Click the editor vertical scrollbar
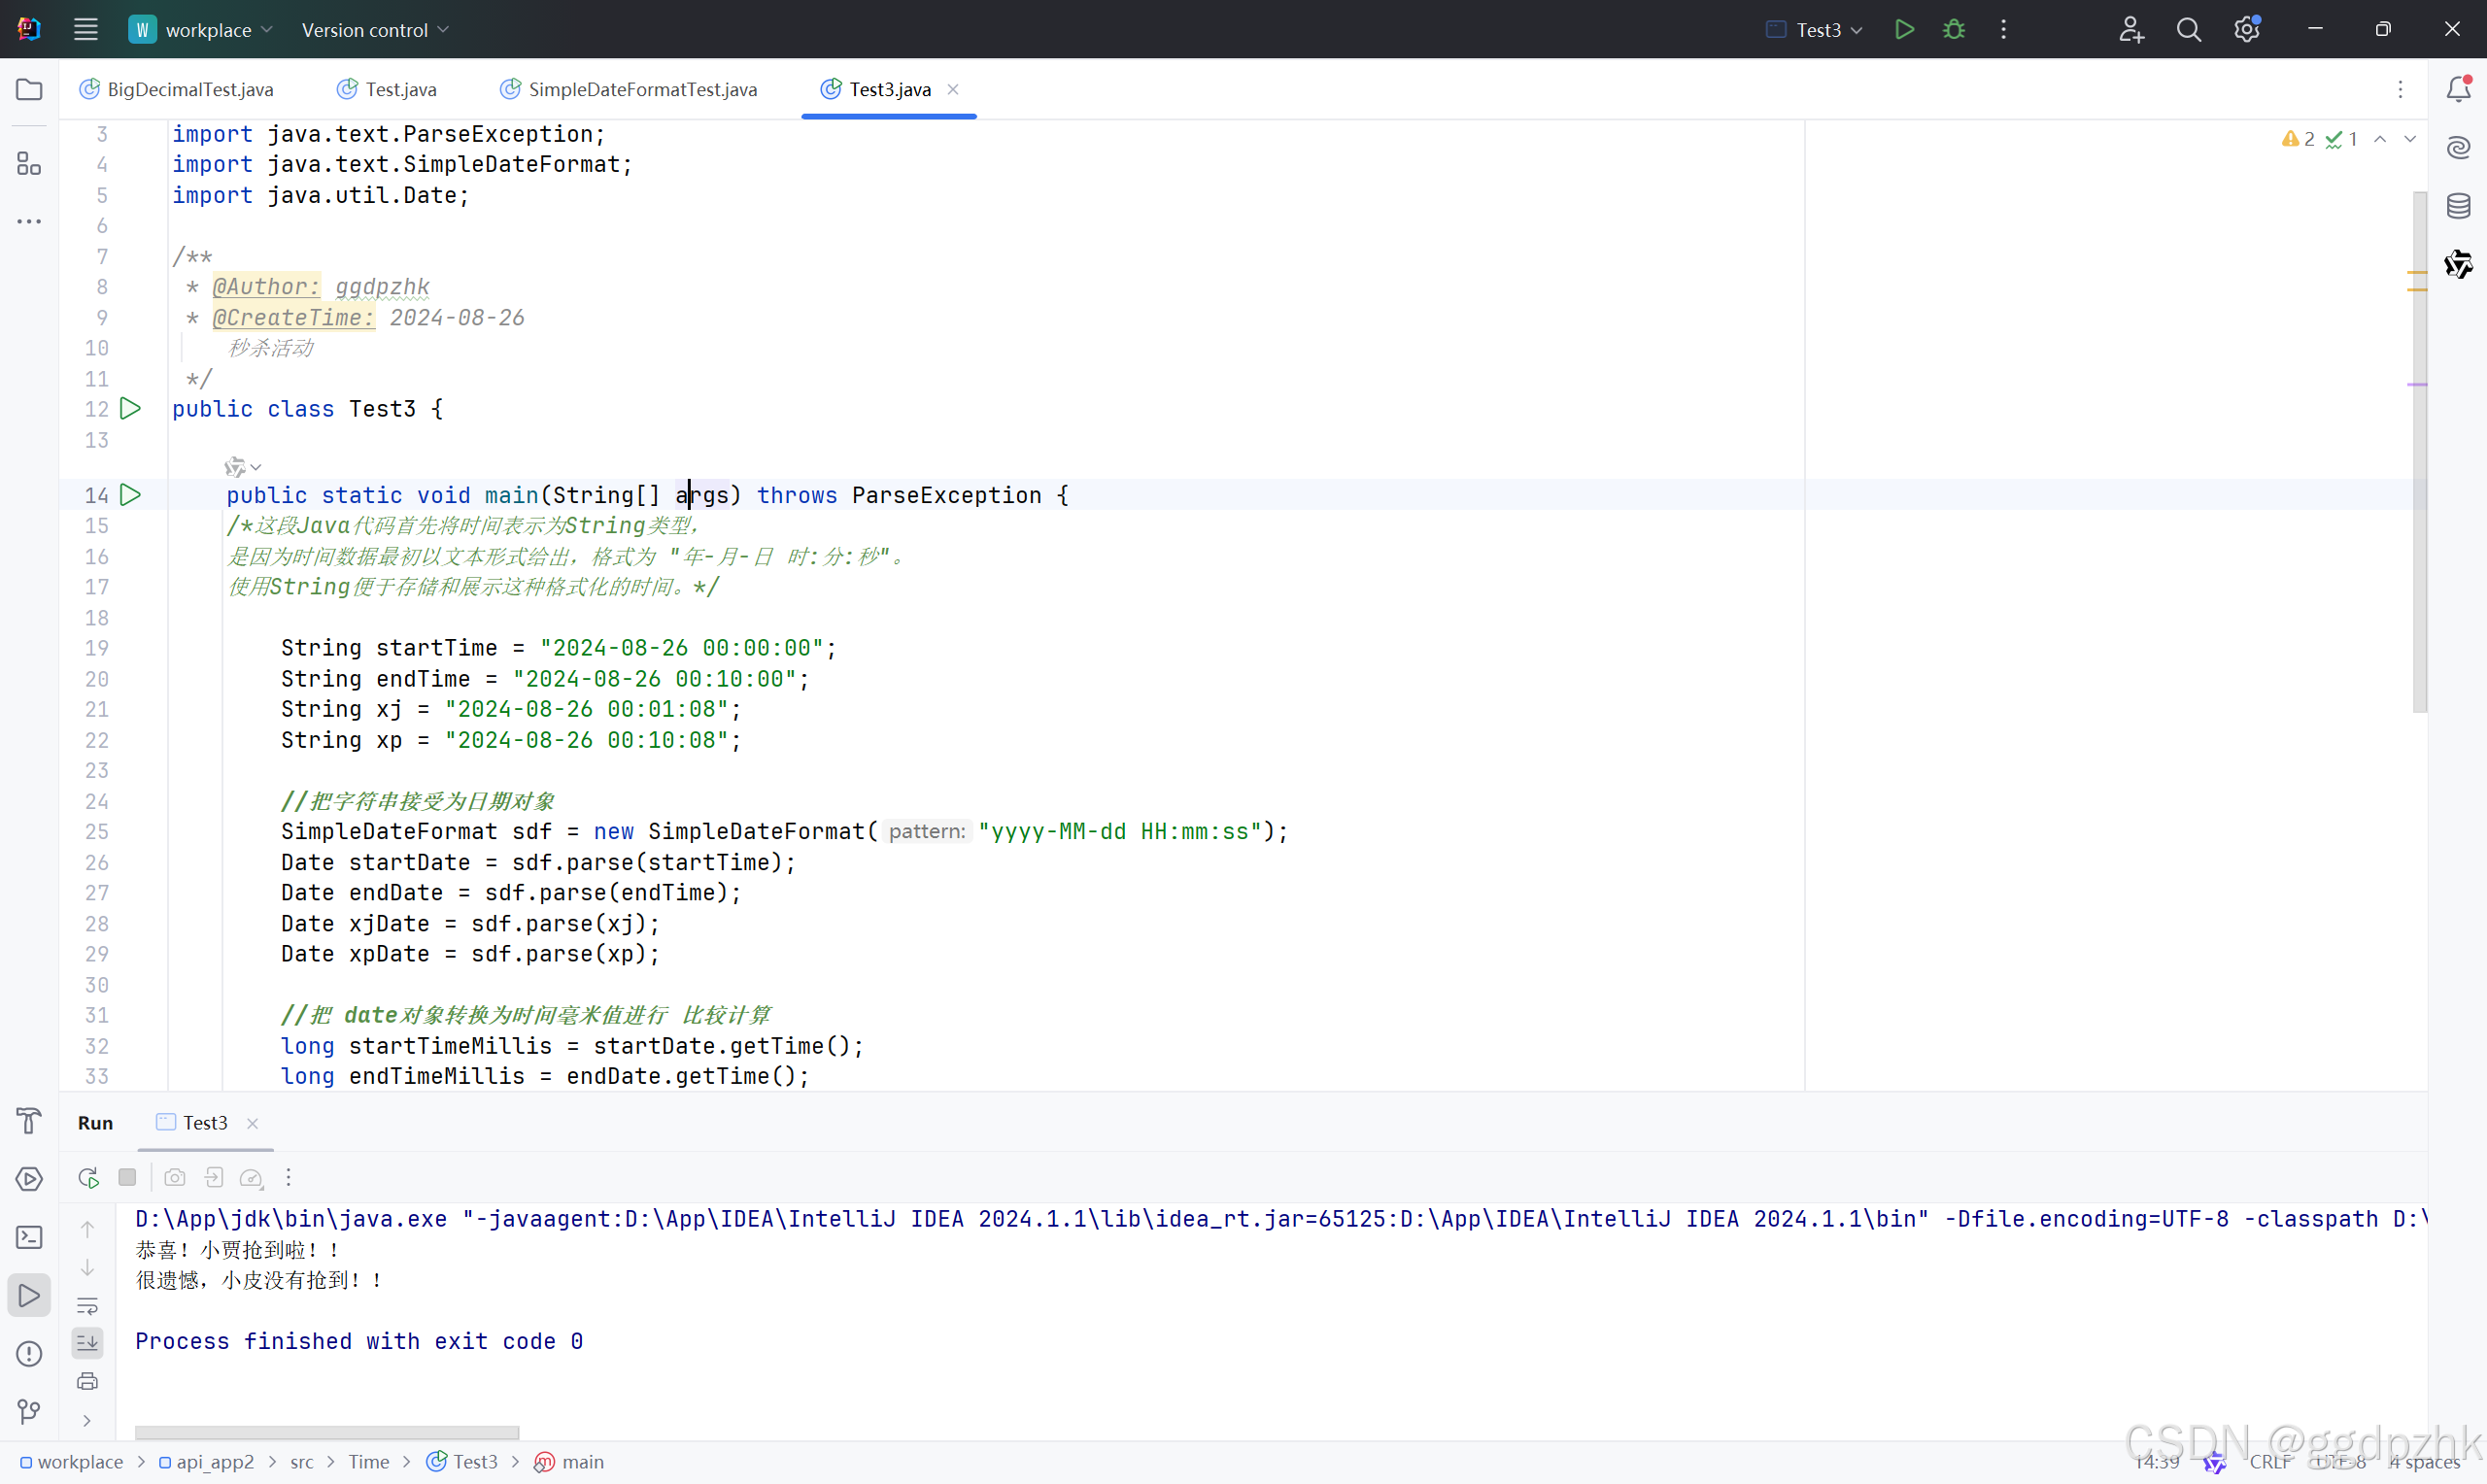 (x=2419, y=452)
